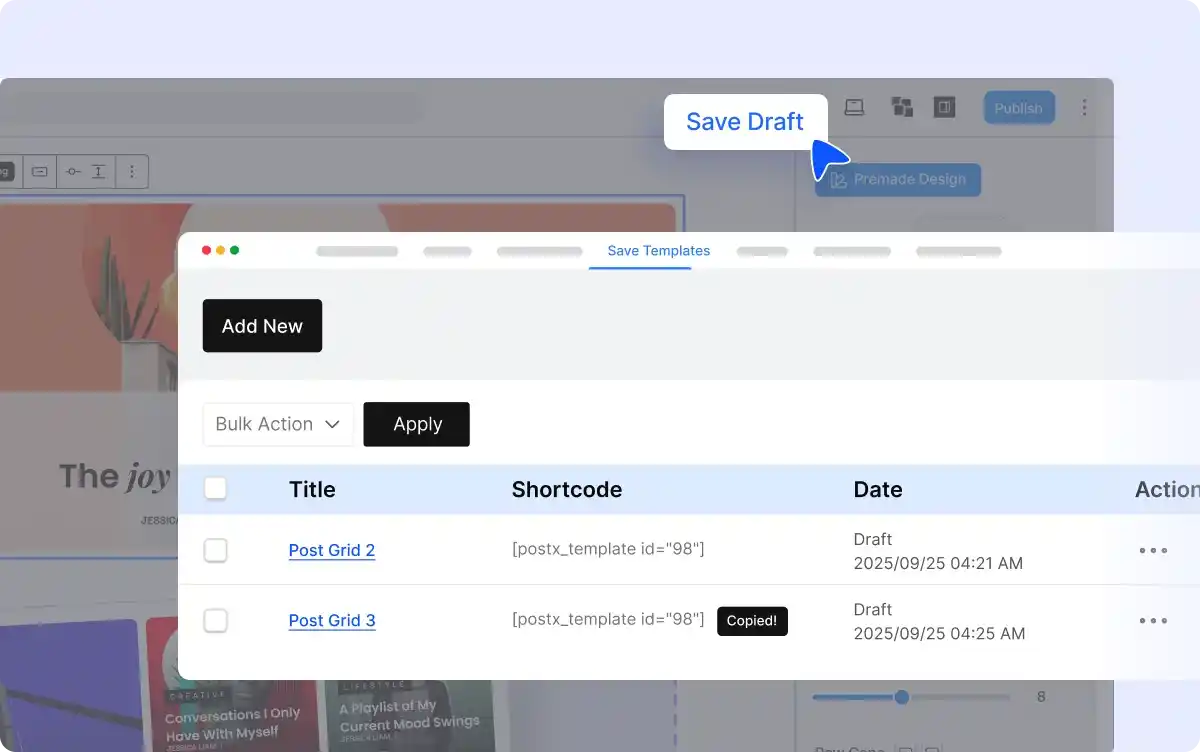Click the laptop preview icon in editor toolbar

coord(854,108)
